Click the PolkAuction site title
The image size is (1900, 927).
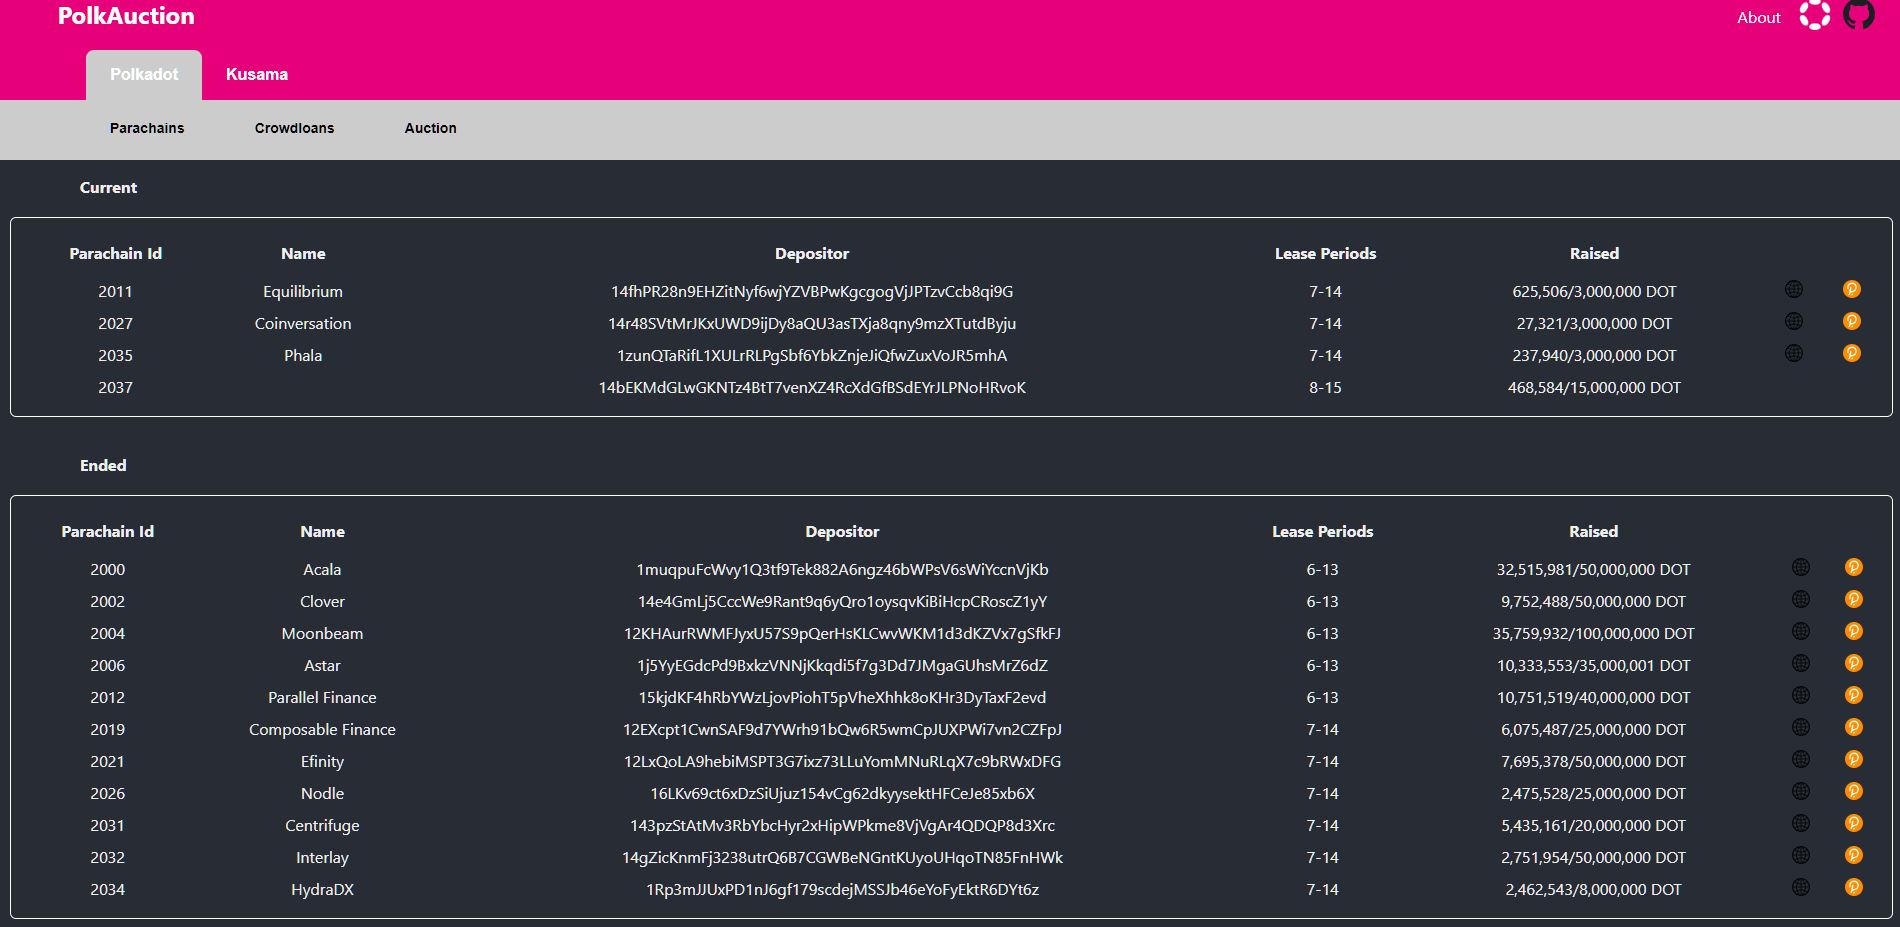(126, 16)
